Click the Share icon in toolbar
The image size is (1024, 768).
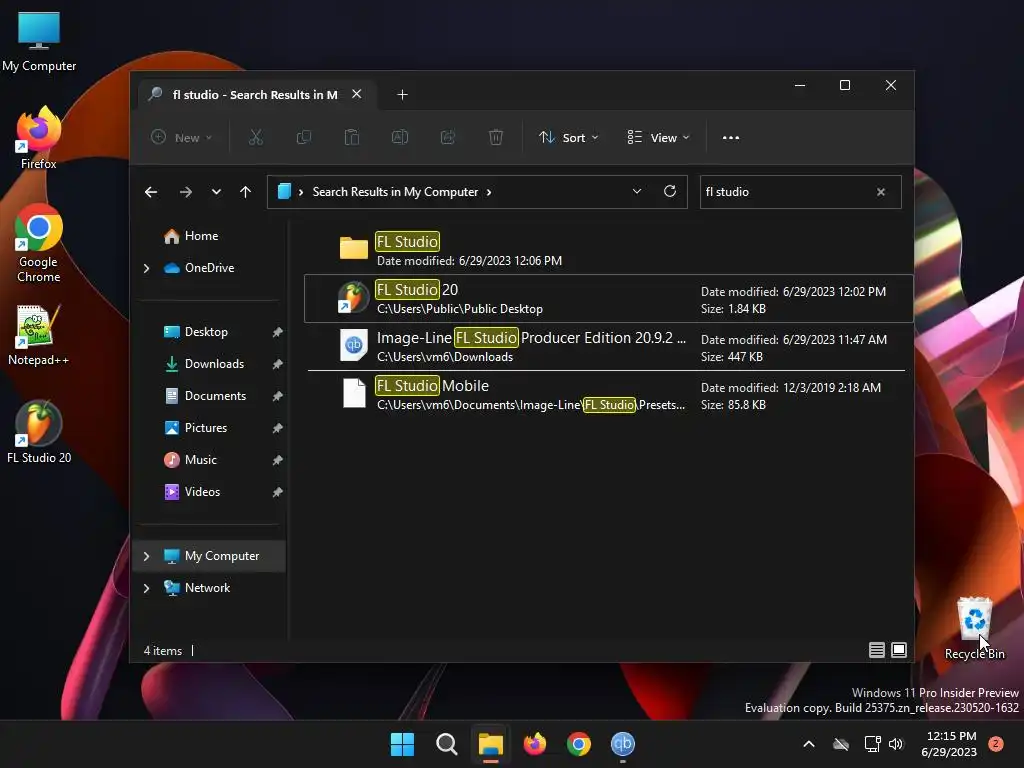(x=448, y=137)
